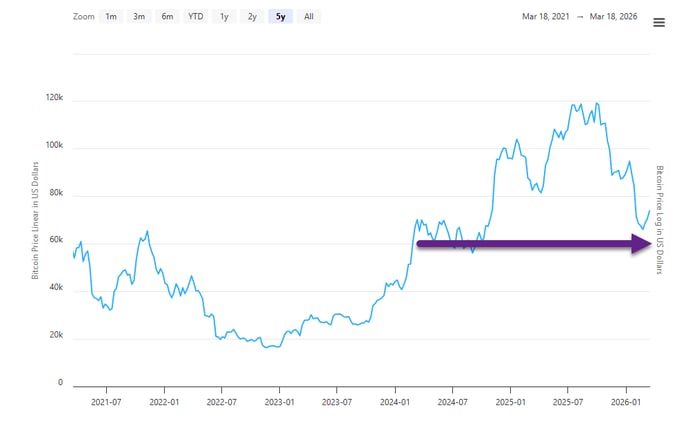The image size is (686, 421).
Task: Click the 2021-07 axis tick label
Action: [106, 402]
